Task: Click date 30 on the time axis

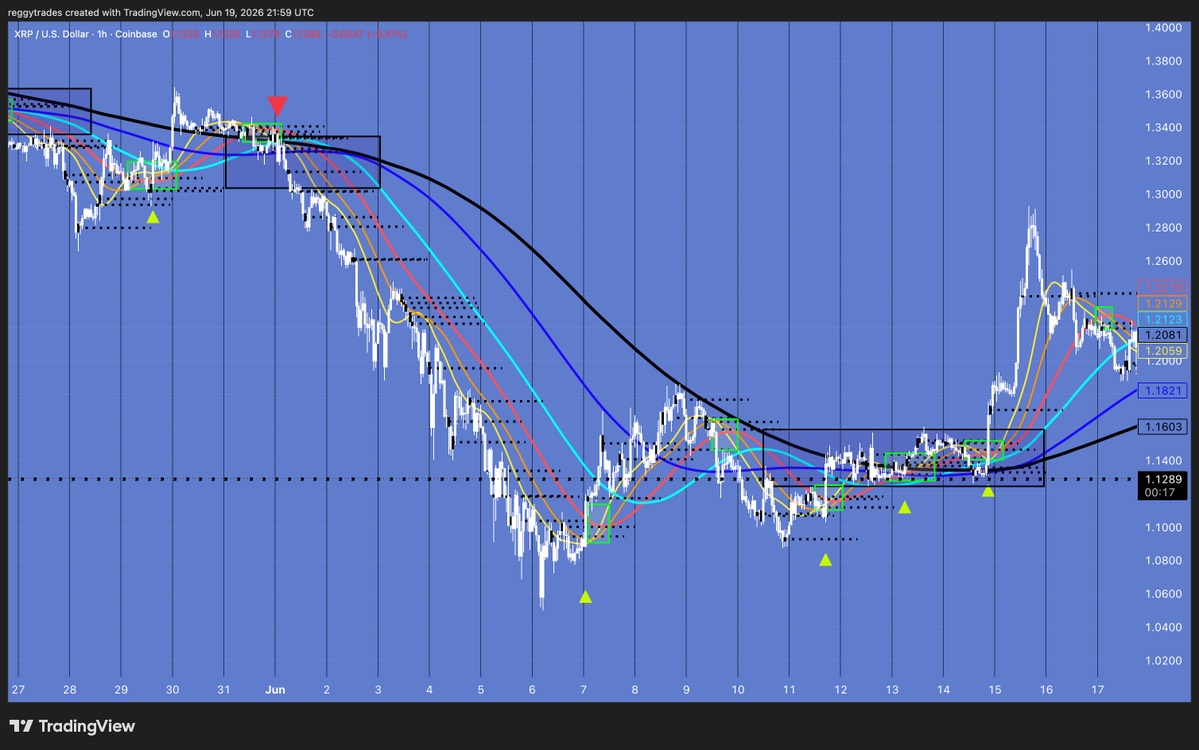Action: point(173,690)
